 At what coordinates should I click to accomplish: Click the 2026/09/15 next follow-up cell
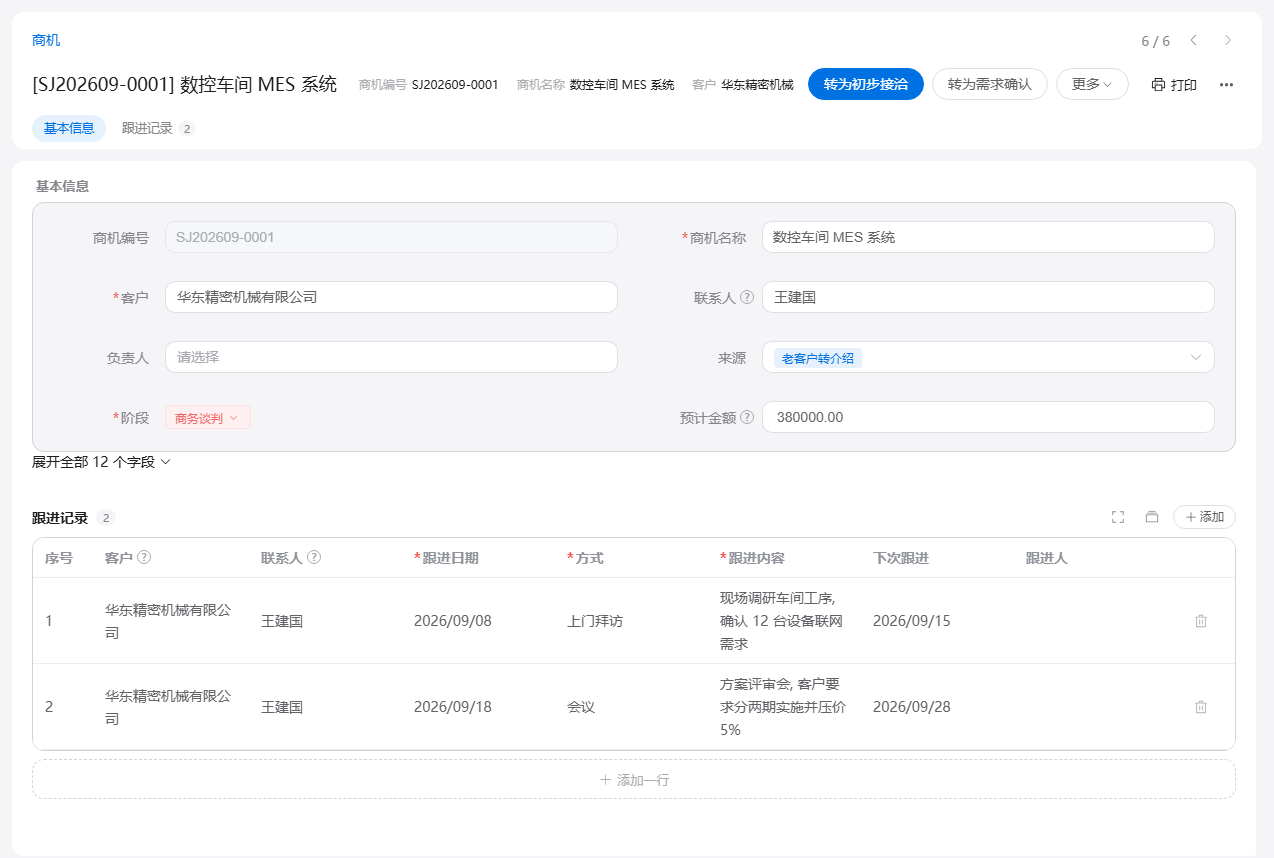pos(912,621)
